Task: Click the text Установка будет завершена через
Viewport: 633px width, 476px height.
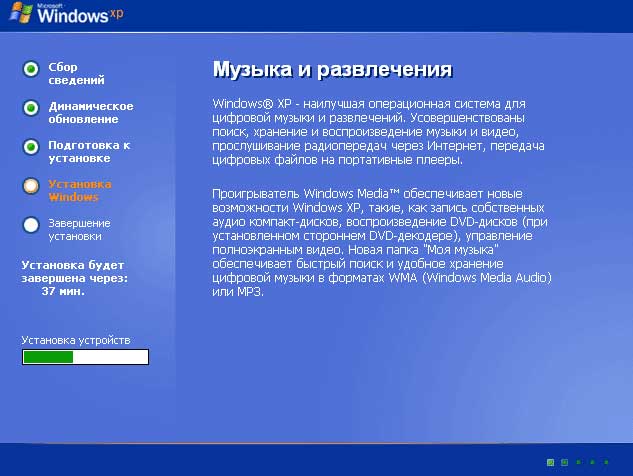Action: pos(74,271)
